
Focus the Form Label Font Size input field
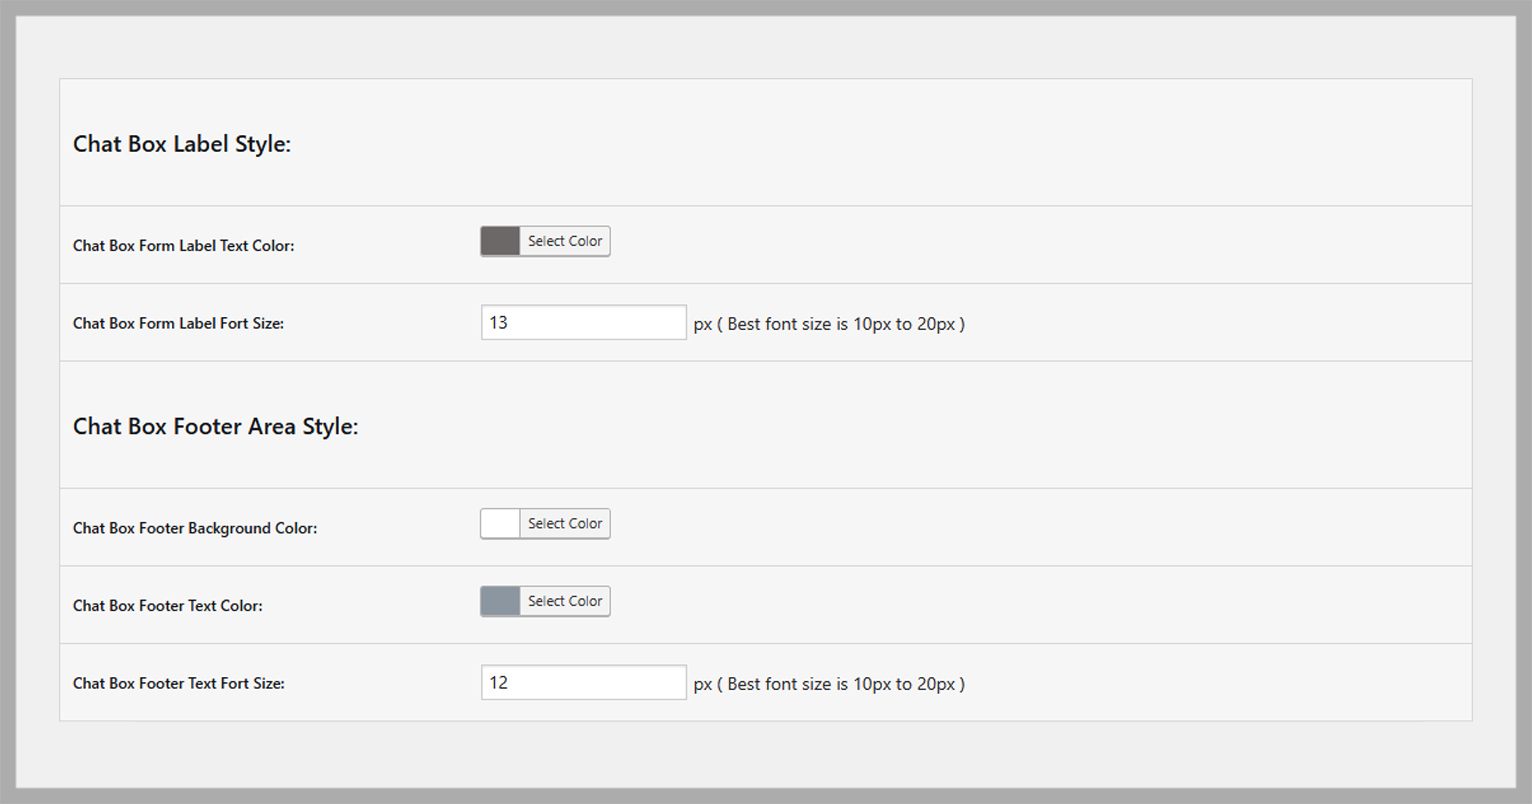[x=583, y=322]
